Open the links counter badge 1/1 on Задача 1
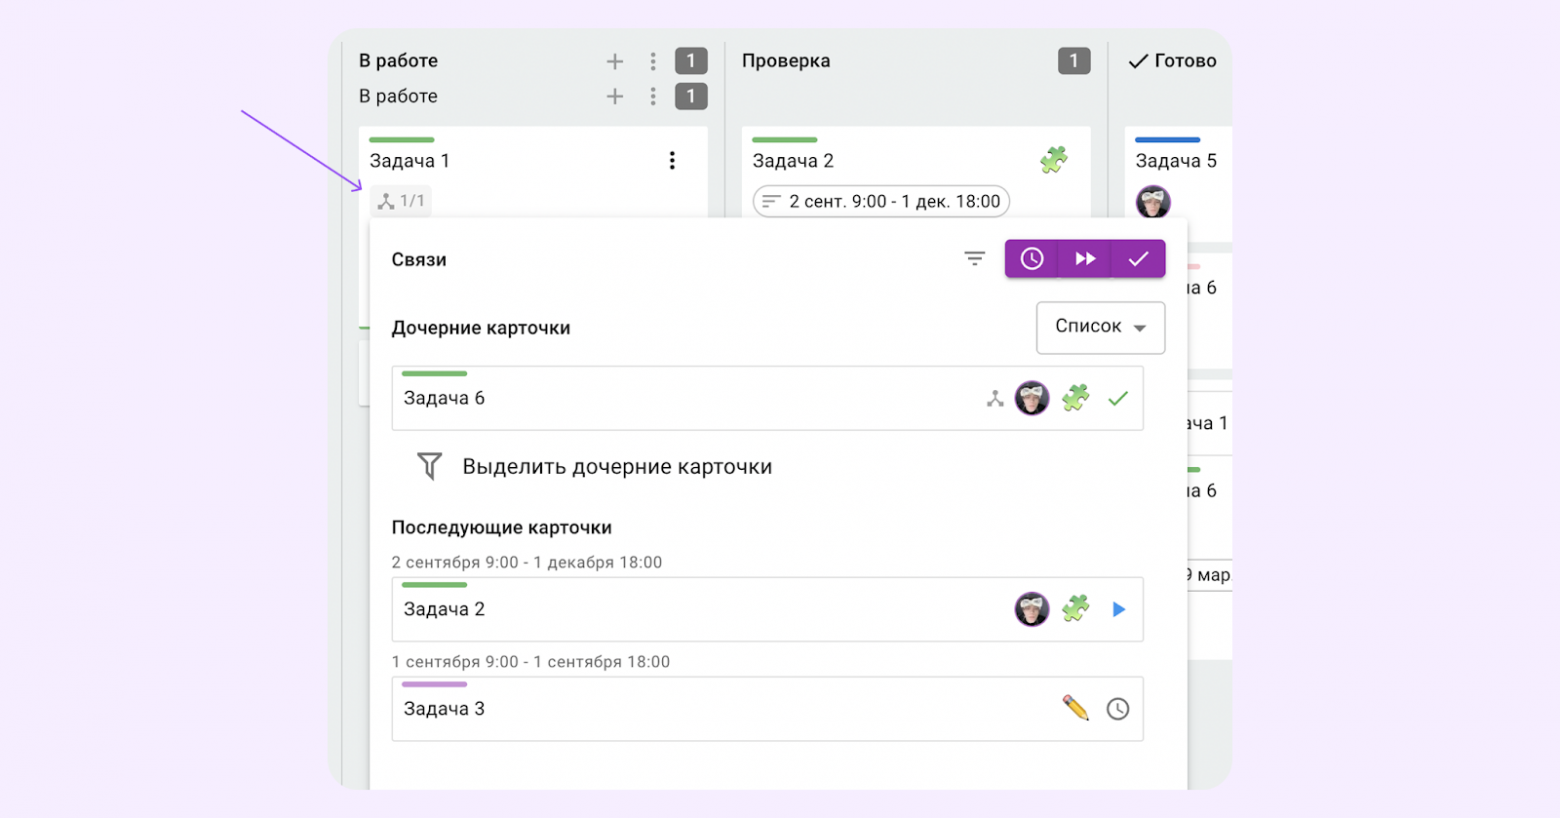The width and height of the screenshot is (1560, 818). 401,200
